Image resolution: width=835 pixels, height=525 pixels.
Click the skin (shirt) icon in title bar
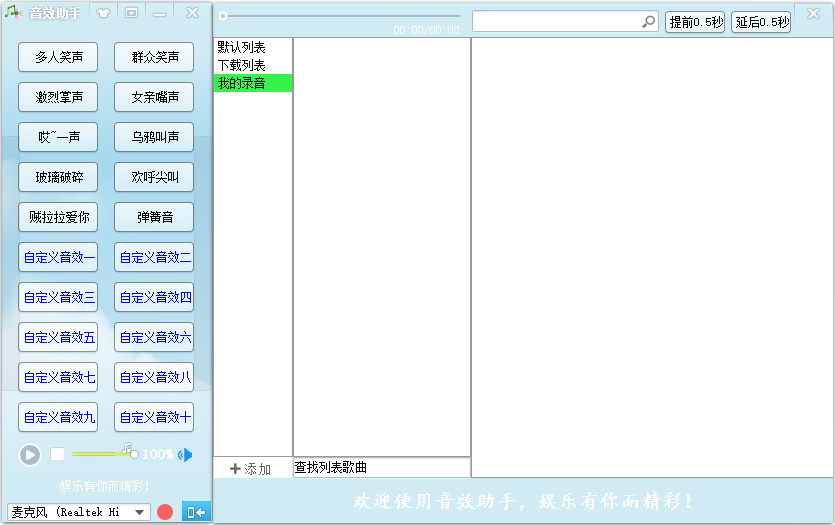(x=103, y=13)
